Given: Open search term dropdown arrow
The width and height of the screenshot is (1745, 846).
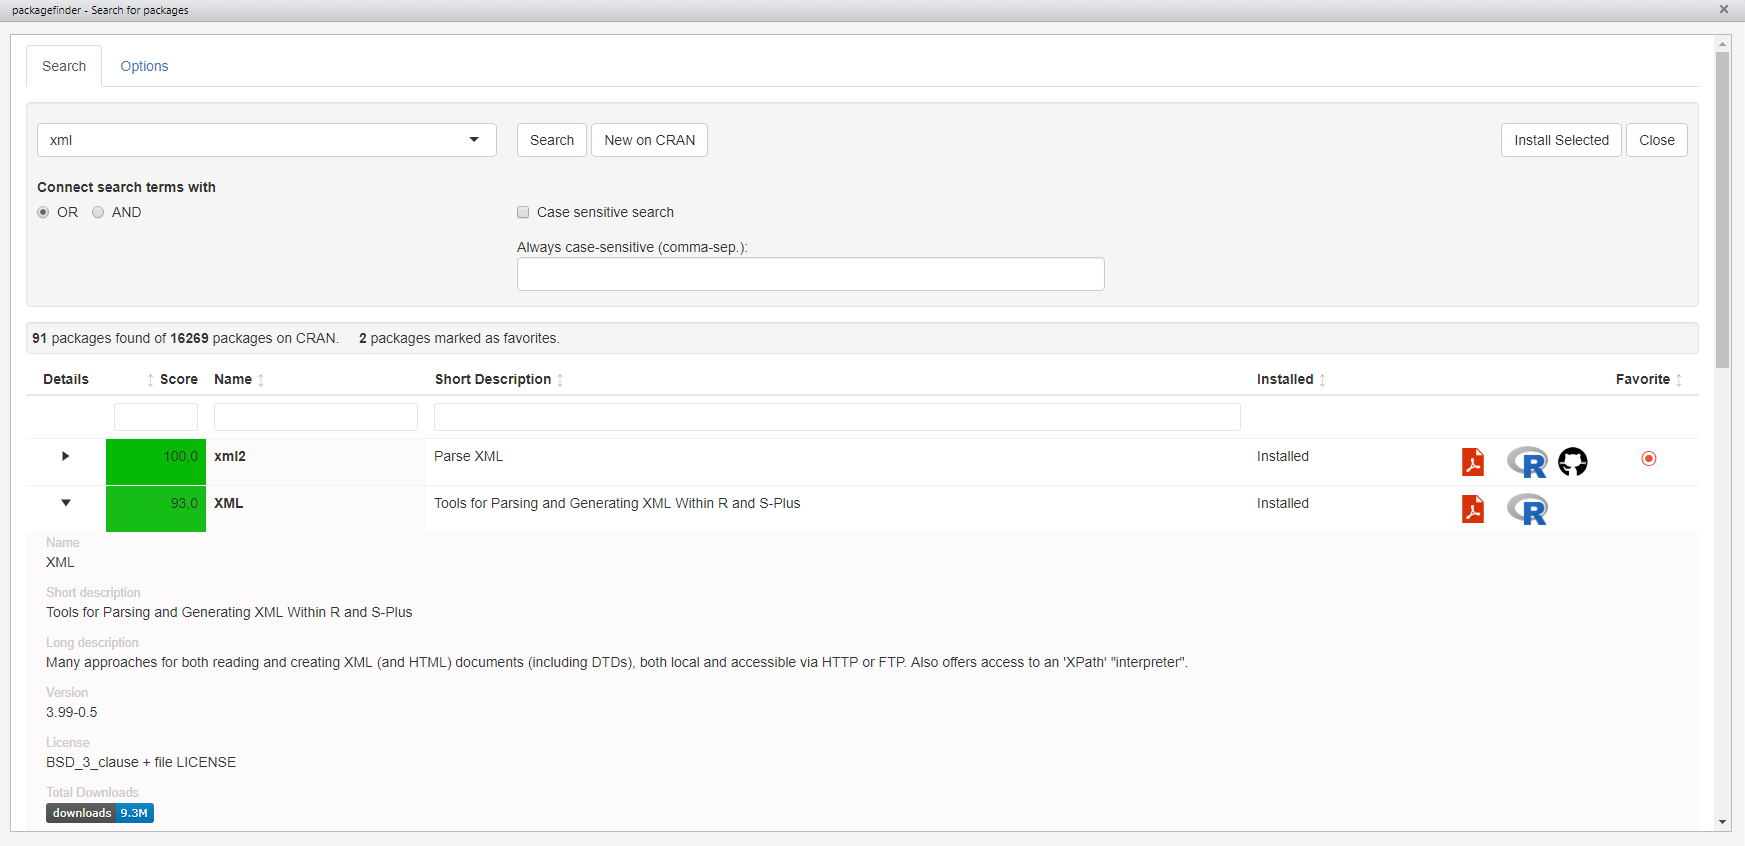Looking at the screenshot, I should point(474,140).
